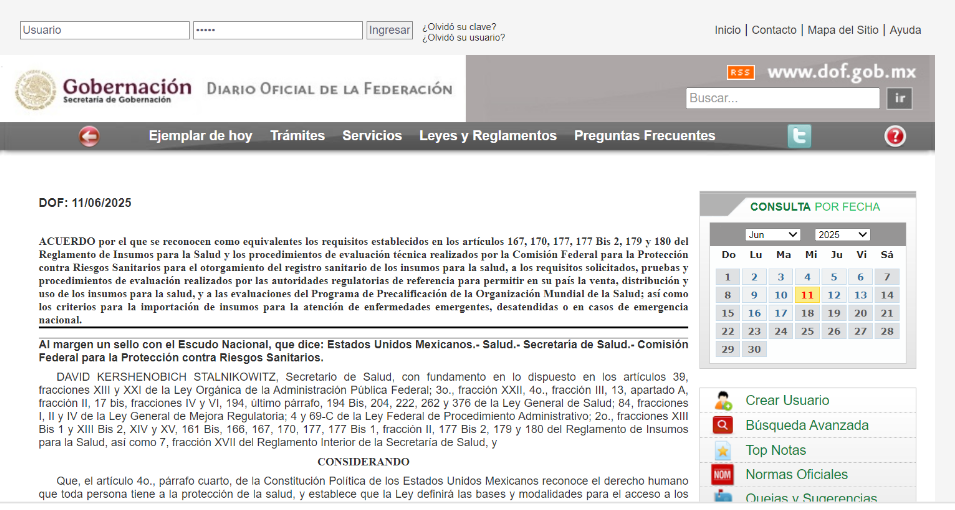Image resolution: width=955 pixels, height=510 pixels.
Task: Click the NOM Normas Oficiales icon
Action: click(x=722, y=474)
